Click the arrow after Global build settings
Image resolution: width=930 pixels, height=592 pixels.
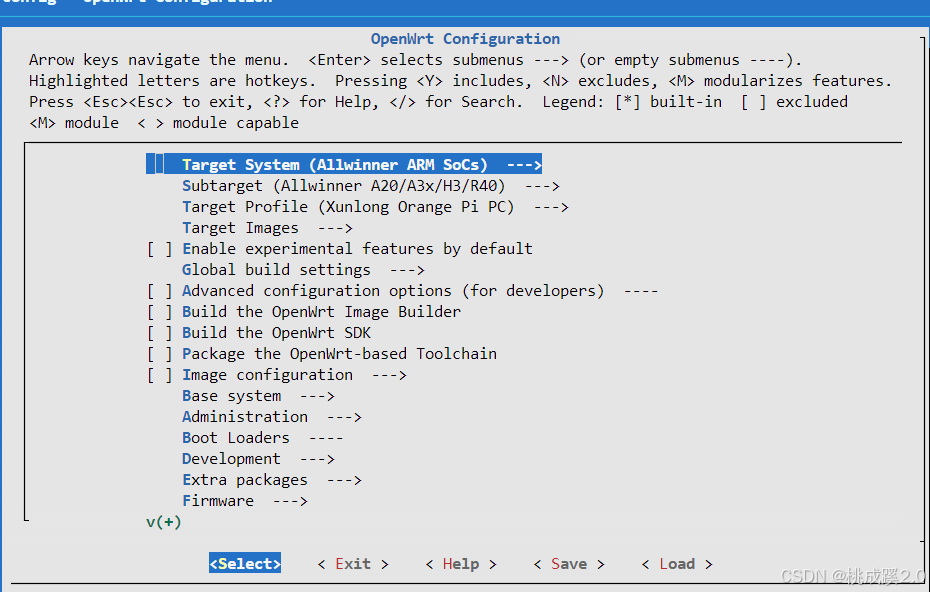tap(407, 270)
